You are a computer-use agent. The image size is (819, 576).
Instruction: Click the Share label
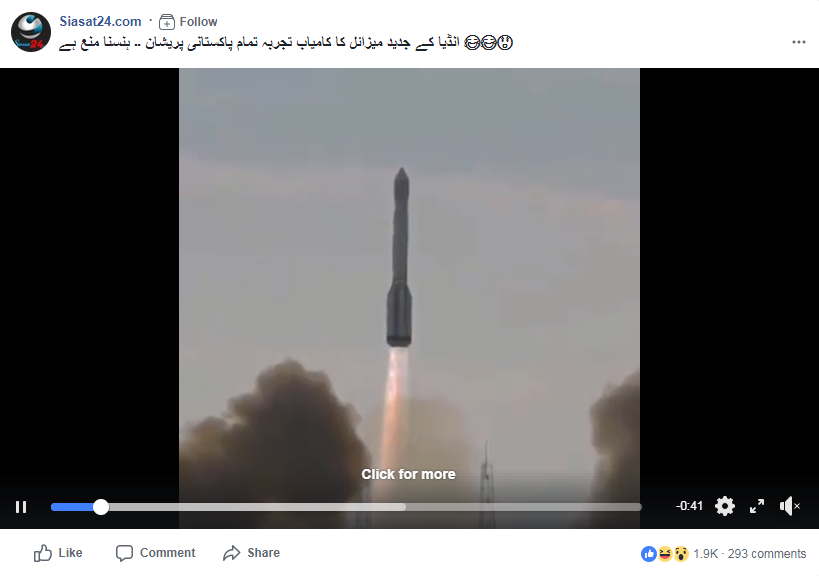coord(263,553)
